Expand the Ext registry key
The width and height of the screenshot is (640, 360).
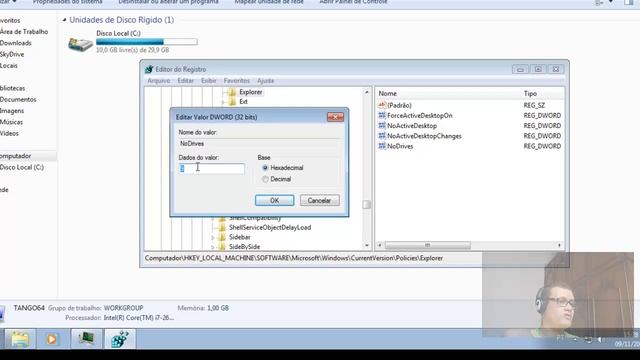[x=223, y=102]
